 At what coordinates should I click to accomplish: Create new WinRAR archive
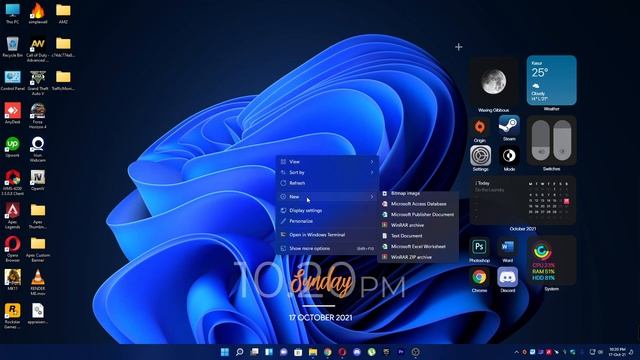418,225
